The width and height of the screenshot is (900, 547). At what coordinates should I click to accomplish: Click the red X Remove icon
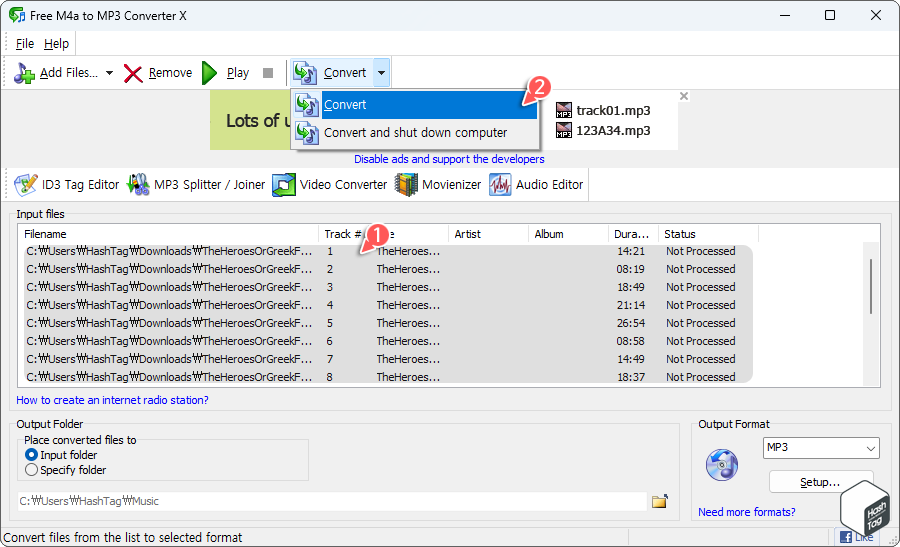(133, 73)
